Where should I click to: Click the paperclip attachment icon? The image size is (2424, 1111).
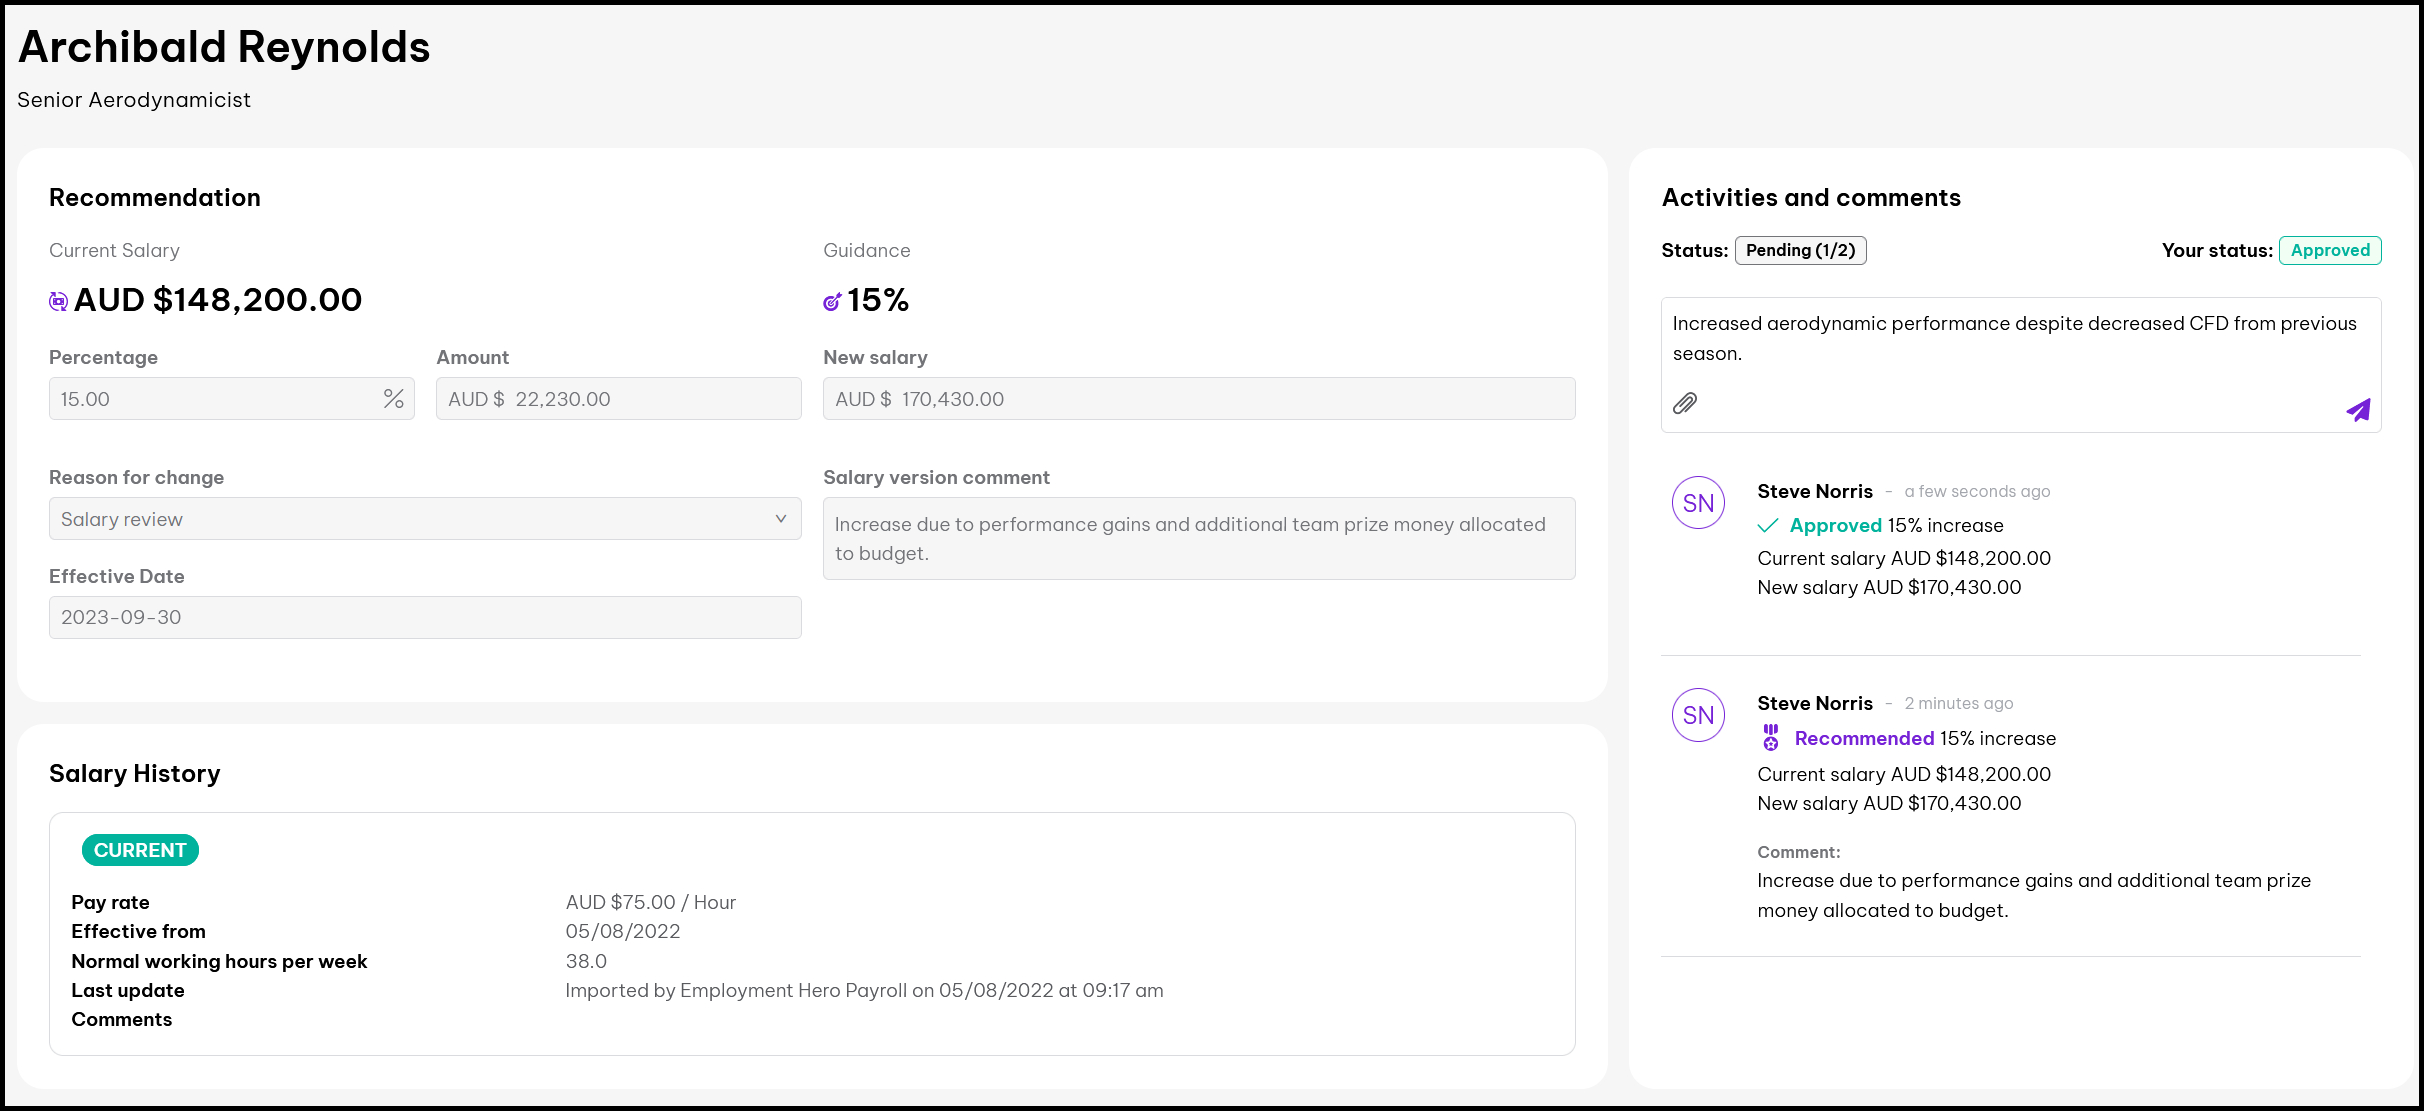pyautogui.click(x=1685, y=403)
